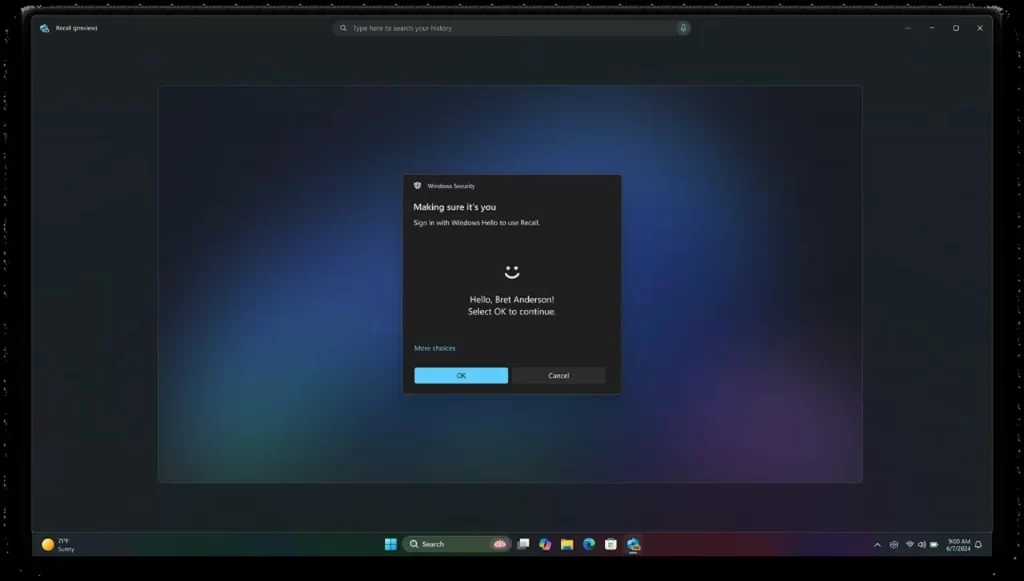This screenshot has width=1024, height=581.
Task: Expand the hidden system tray icons chevron
Action: (878, 545)
